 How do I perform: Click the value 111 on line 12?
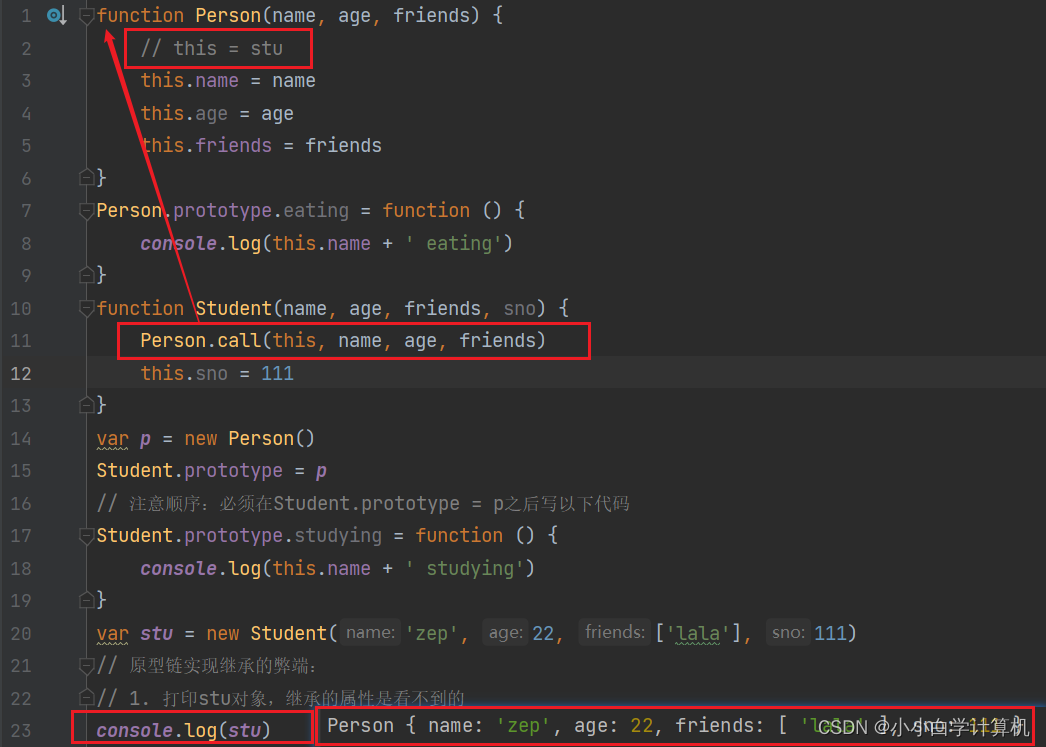coord(278,374)
